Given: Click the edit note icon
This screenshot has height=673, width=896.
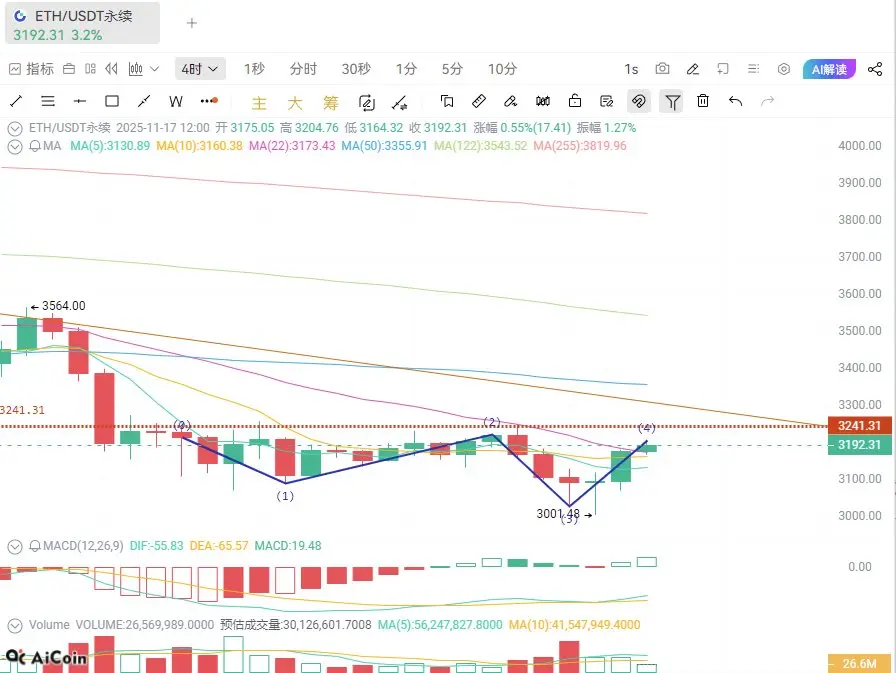Looking at the screenshot, I should [x=606, y=102].
